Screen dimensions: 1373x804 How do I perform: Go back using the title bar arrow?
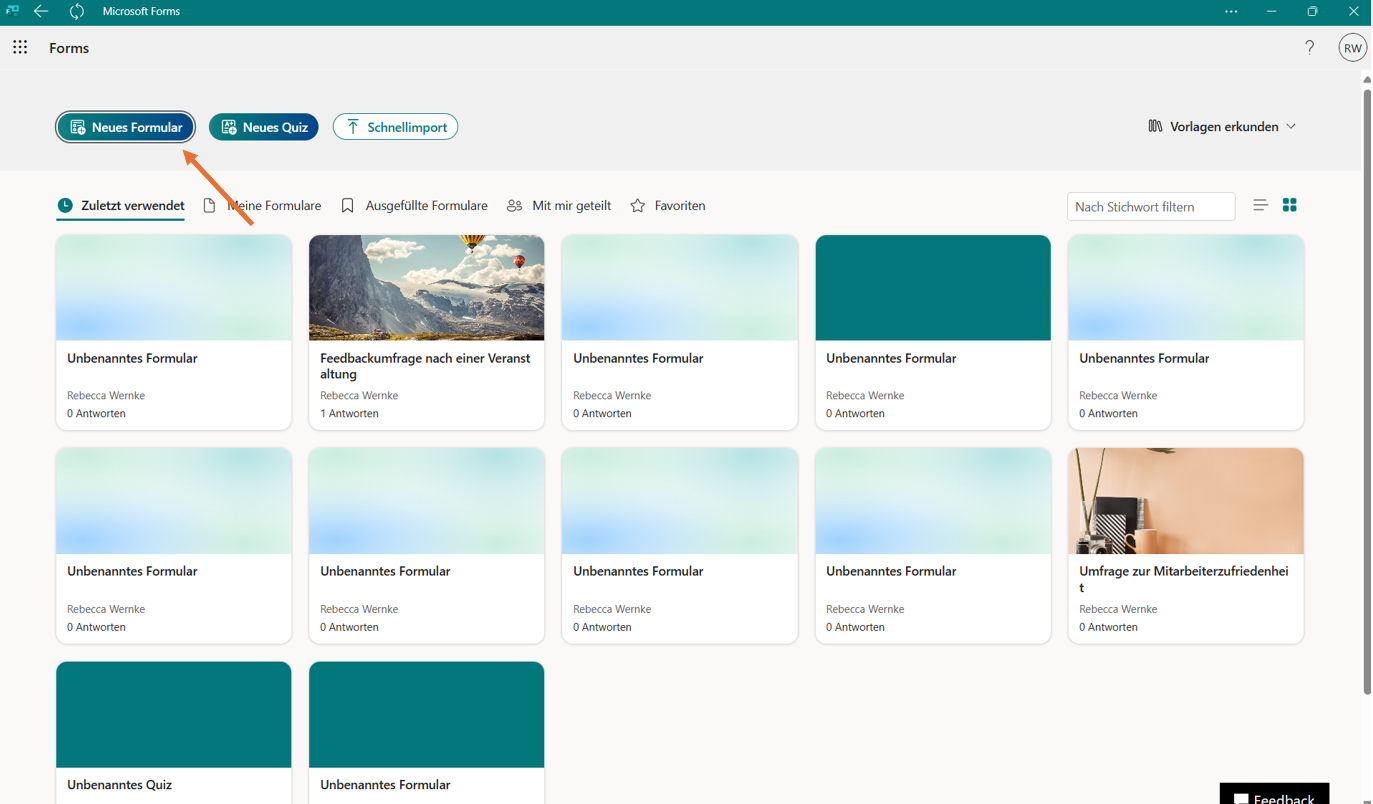[x=41, y=12]
